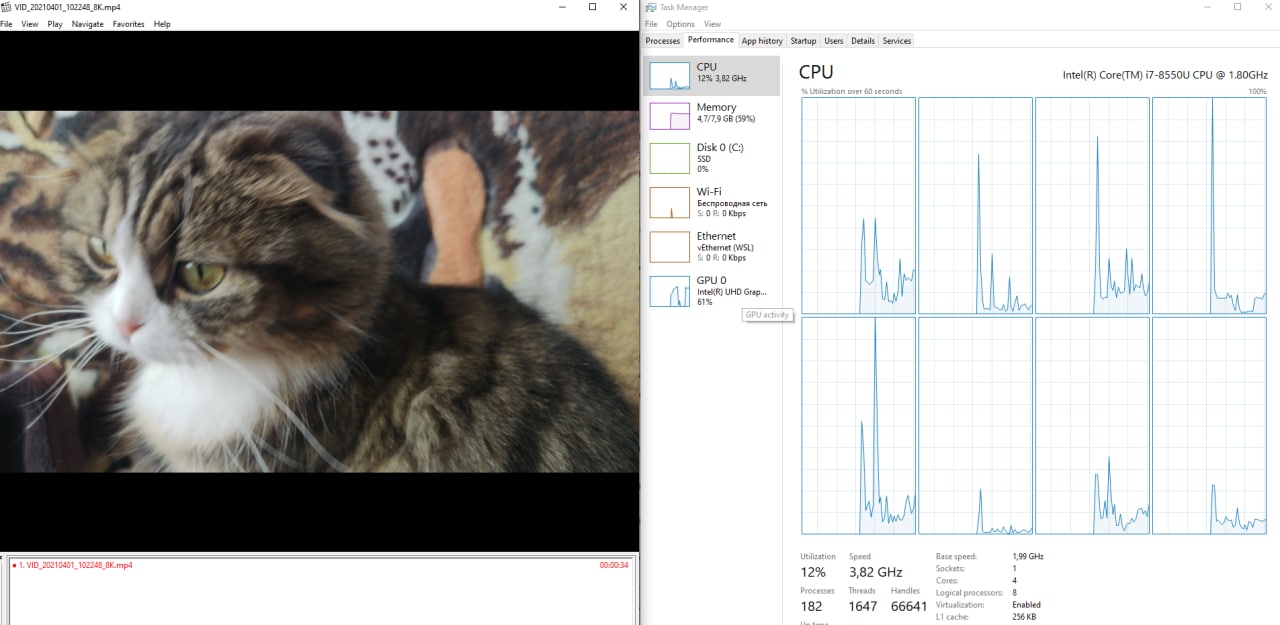Select the GPU 0 mini-graph thumbnail
The height and width of the screenshot is (625, 1280).
[670, 291]
